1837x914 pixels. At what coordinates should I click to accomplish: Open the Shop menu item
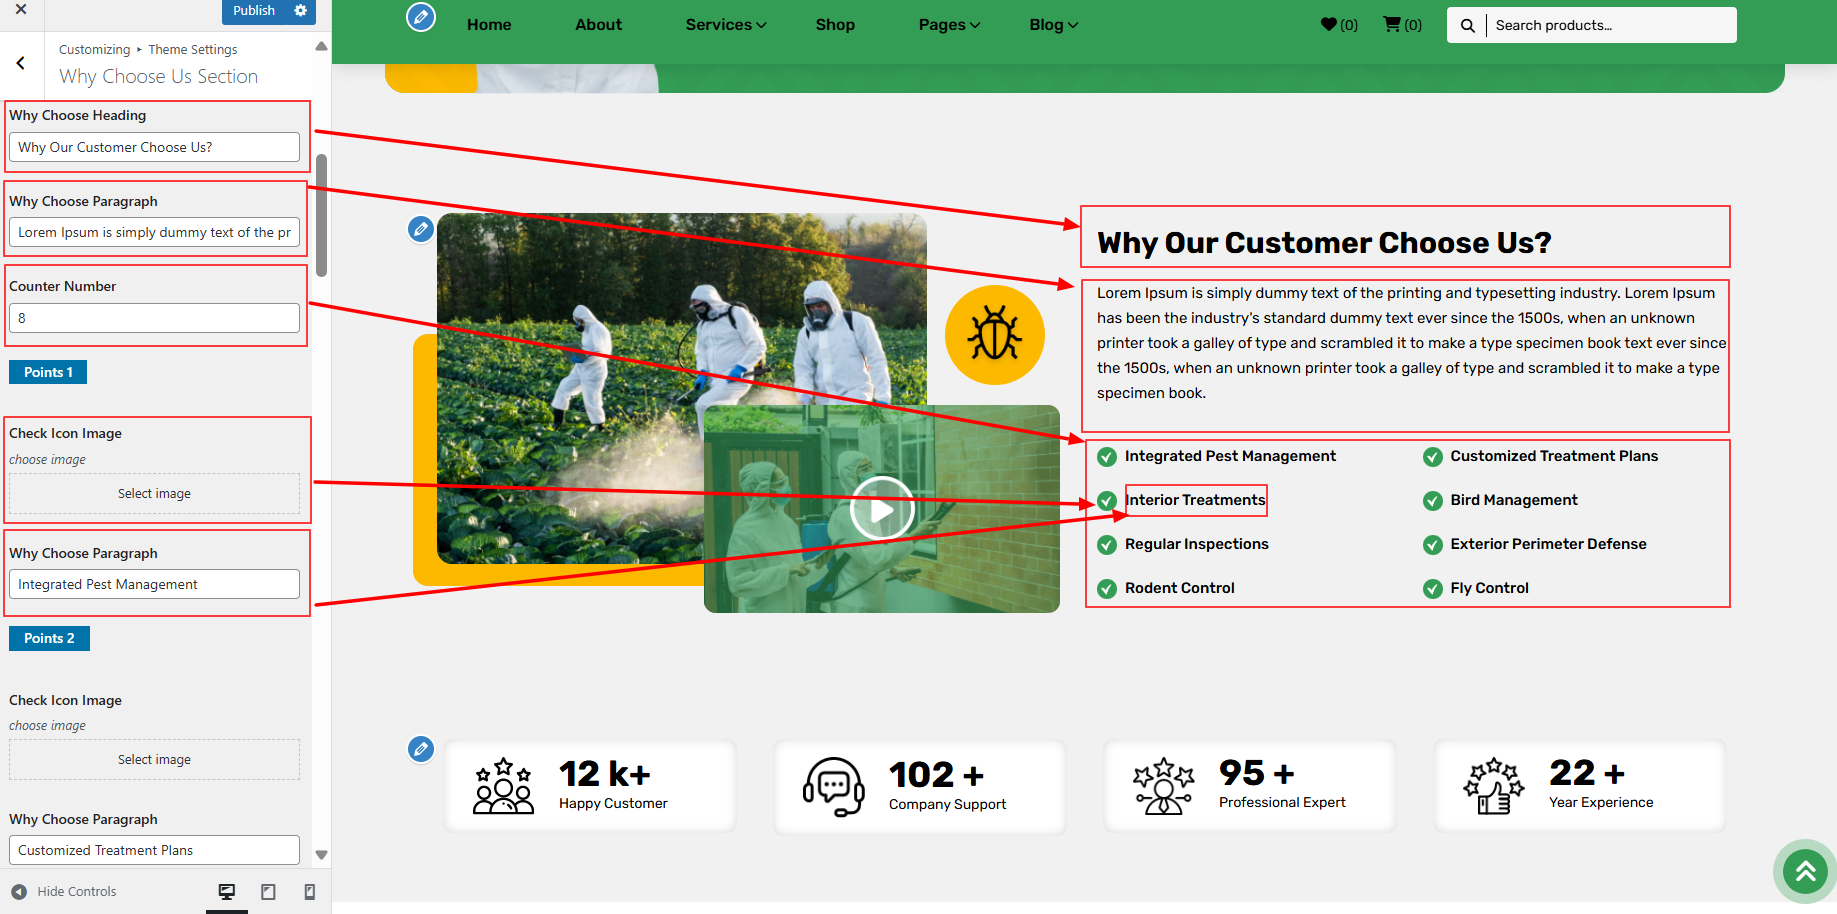pyautogui.click(x=835, y=25)
